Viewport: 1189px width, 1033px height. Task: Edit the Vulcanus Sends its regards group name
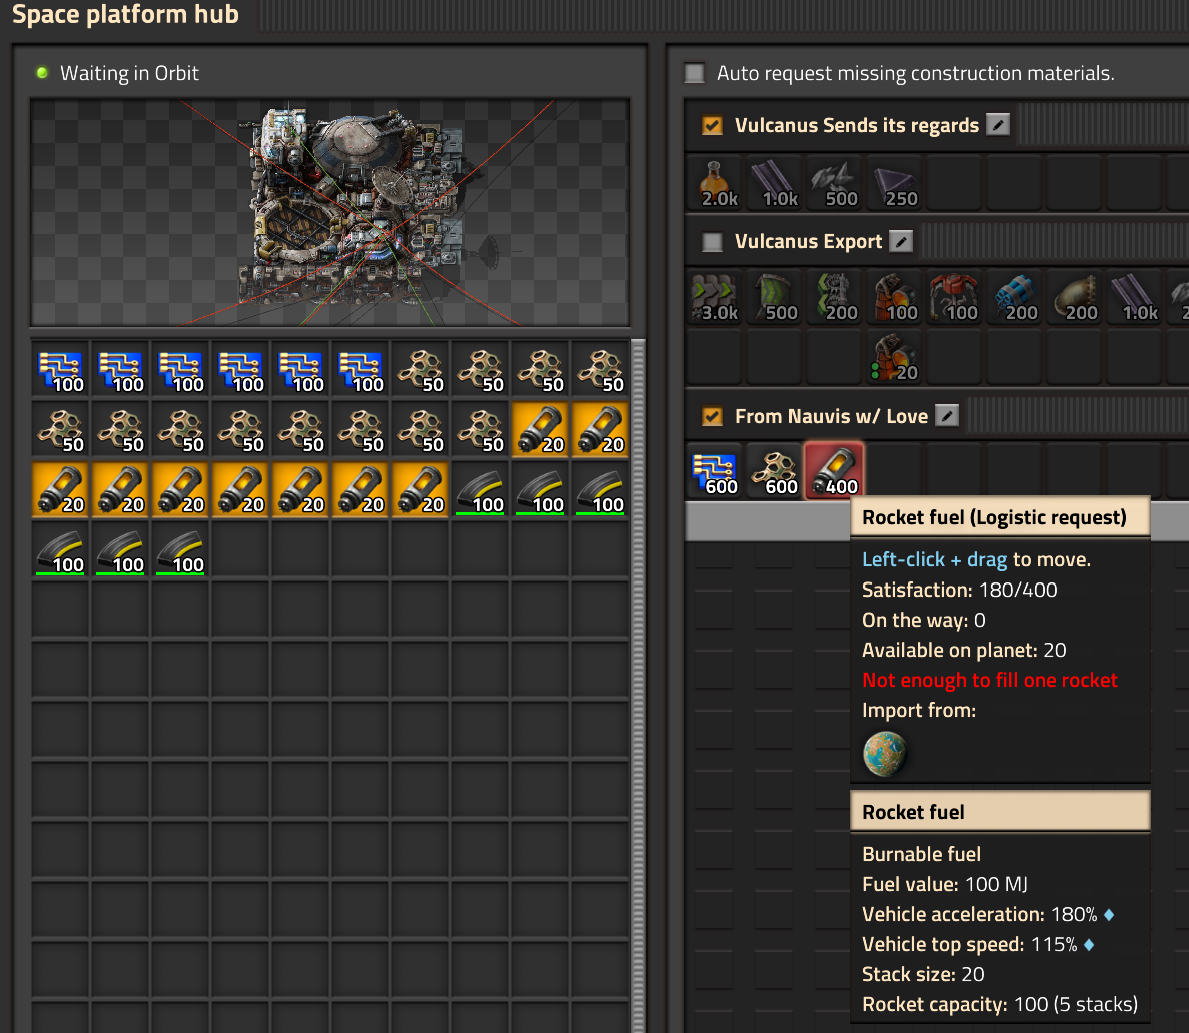tap(998, 124)
